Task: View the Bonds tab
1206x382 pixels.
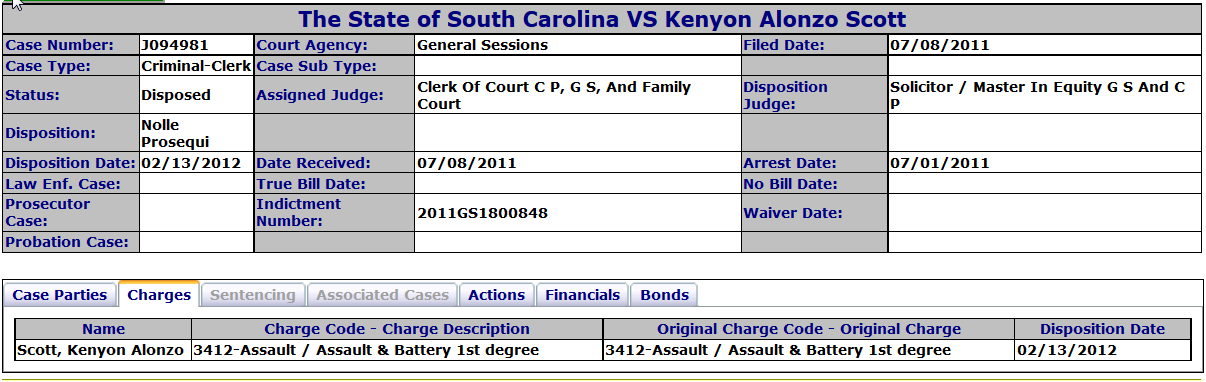Action: pos(664,295)
